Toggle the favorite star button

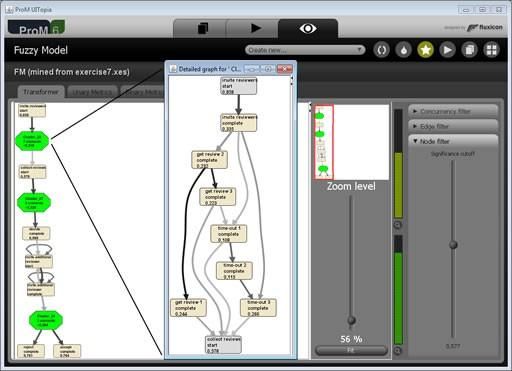[425, 50]
